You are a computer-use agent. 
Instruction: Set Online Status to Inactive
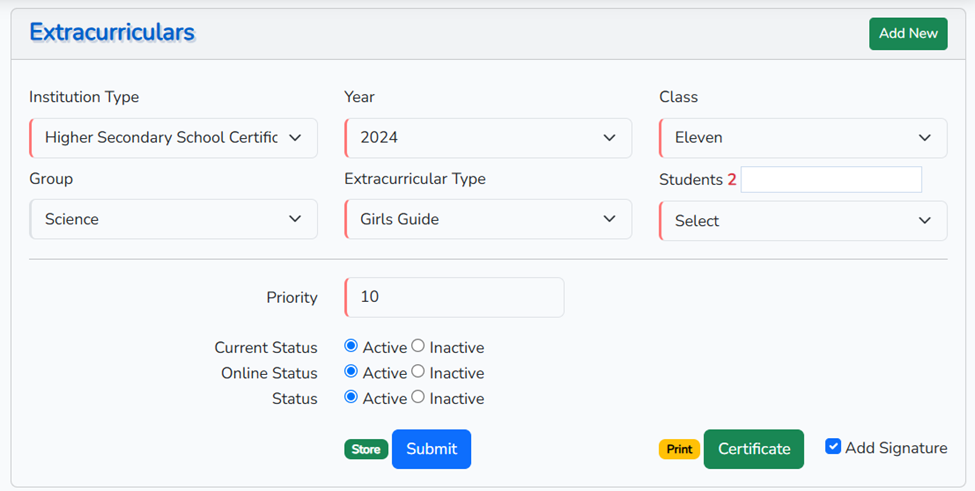click(x=418, y=372)
